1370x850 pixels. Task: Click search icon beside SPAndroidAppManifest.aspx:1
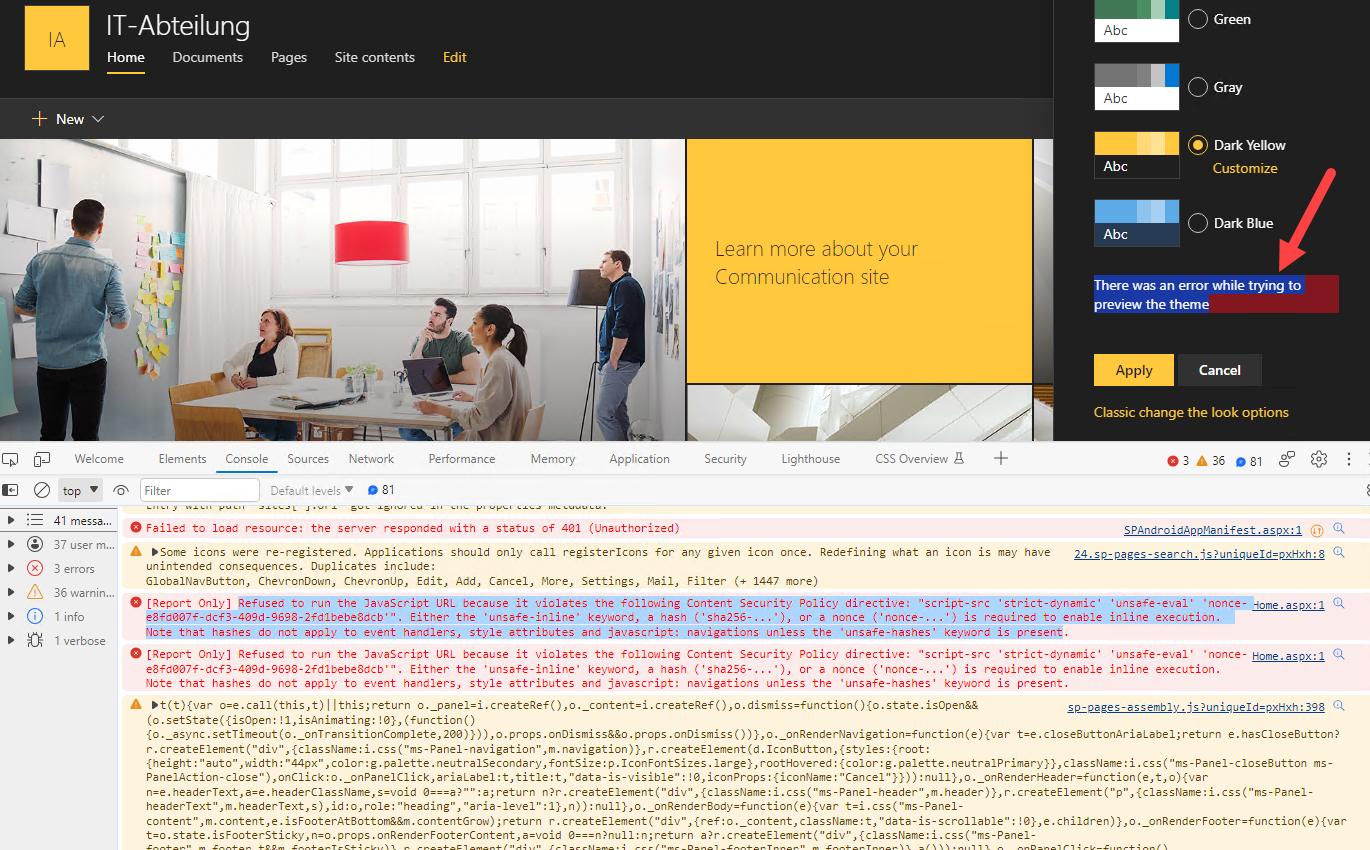coord(1338,528)
